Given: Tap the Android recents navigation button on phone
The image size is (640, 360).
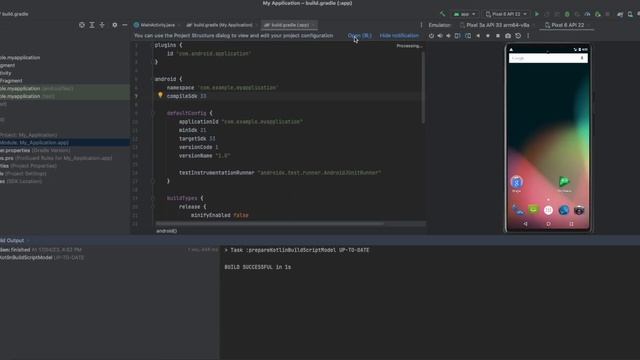Looking at the screenshot, I should [571, 224].
